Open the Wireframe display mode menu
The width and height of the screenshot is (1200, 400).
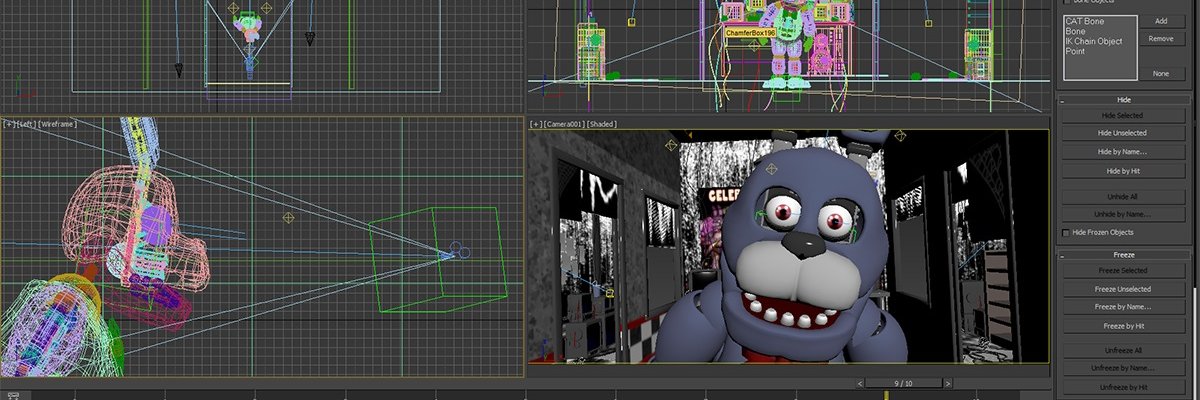tap(56, 124)
